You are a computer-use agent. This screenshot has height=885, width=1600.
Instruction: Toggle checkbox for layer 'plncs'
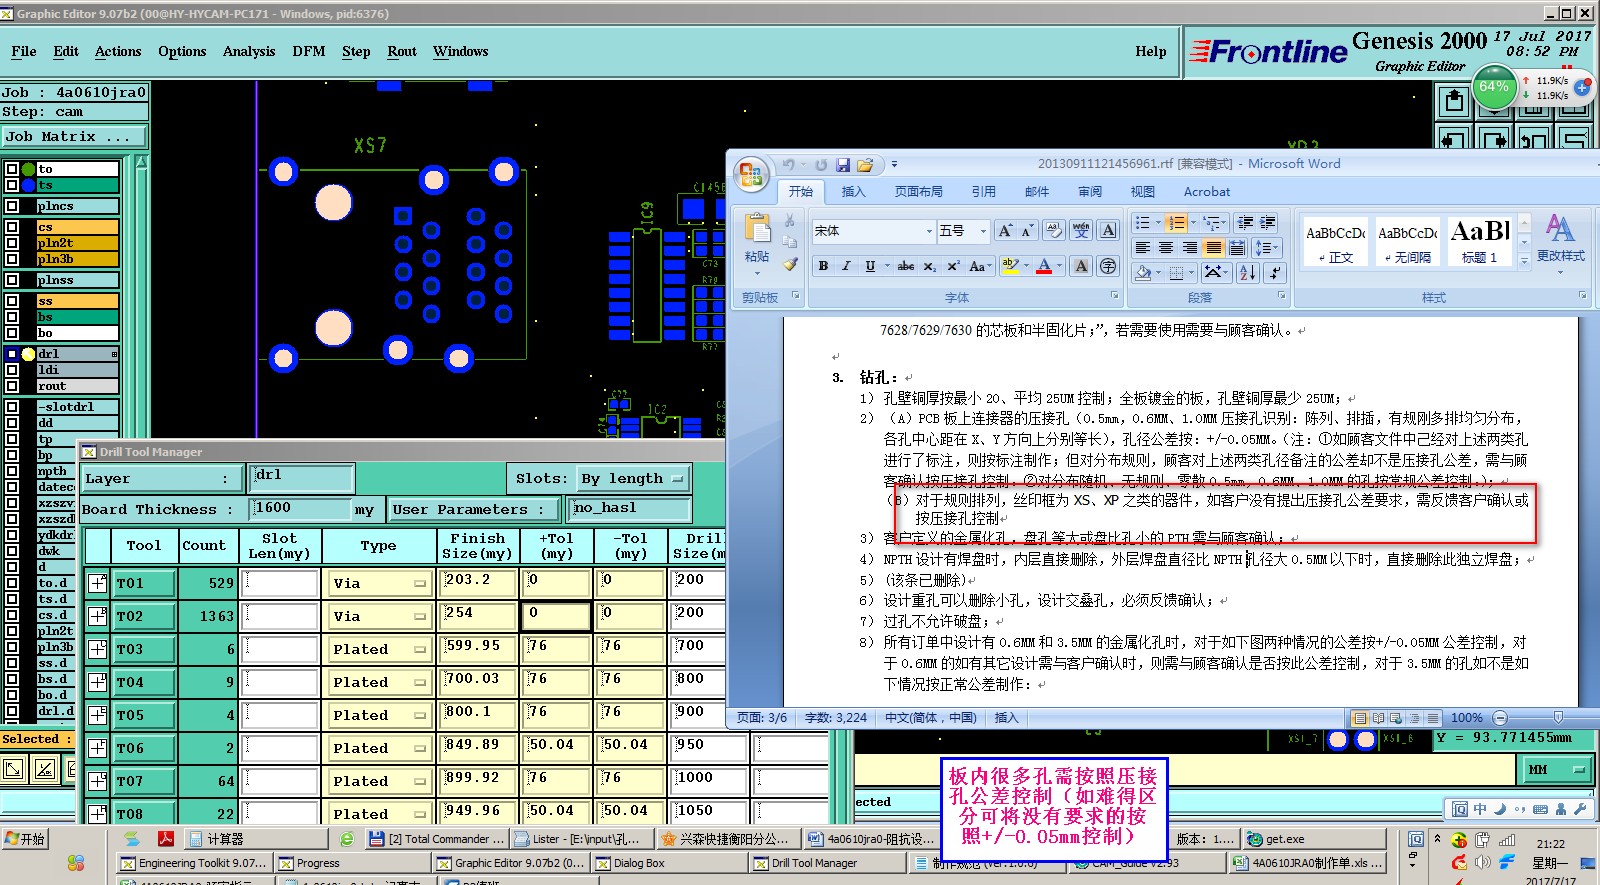[12, 206]
